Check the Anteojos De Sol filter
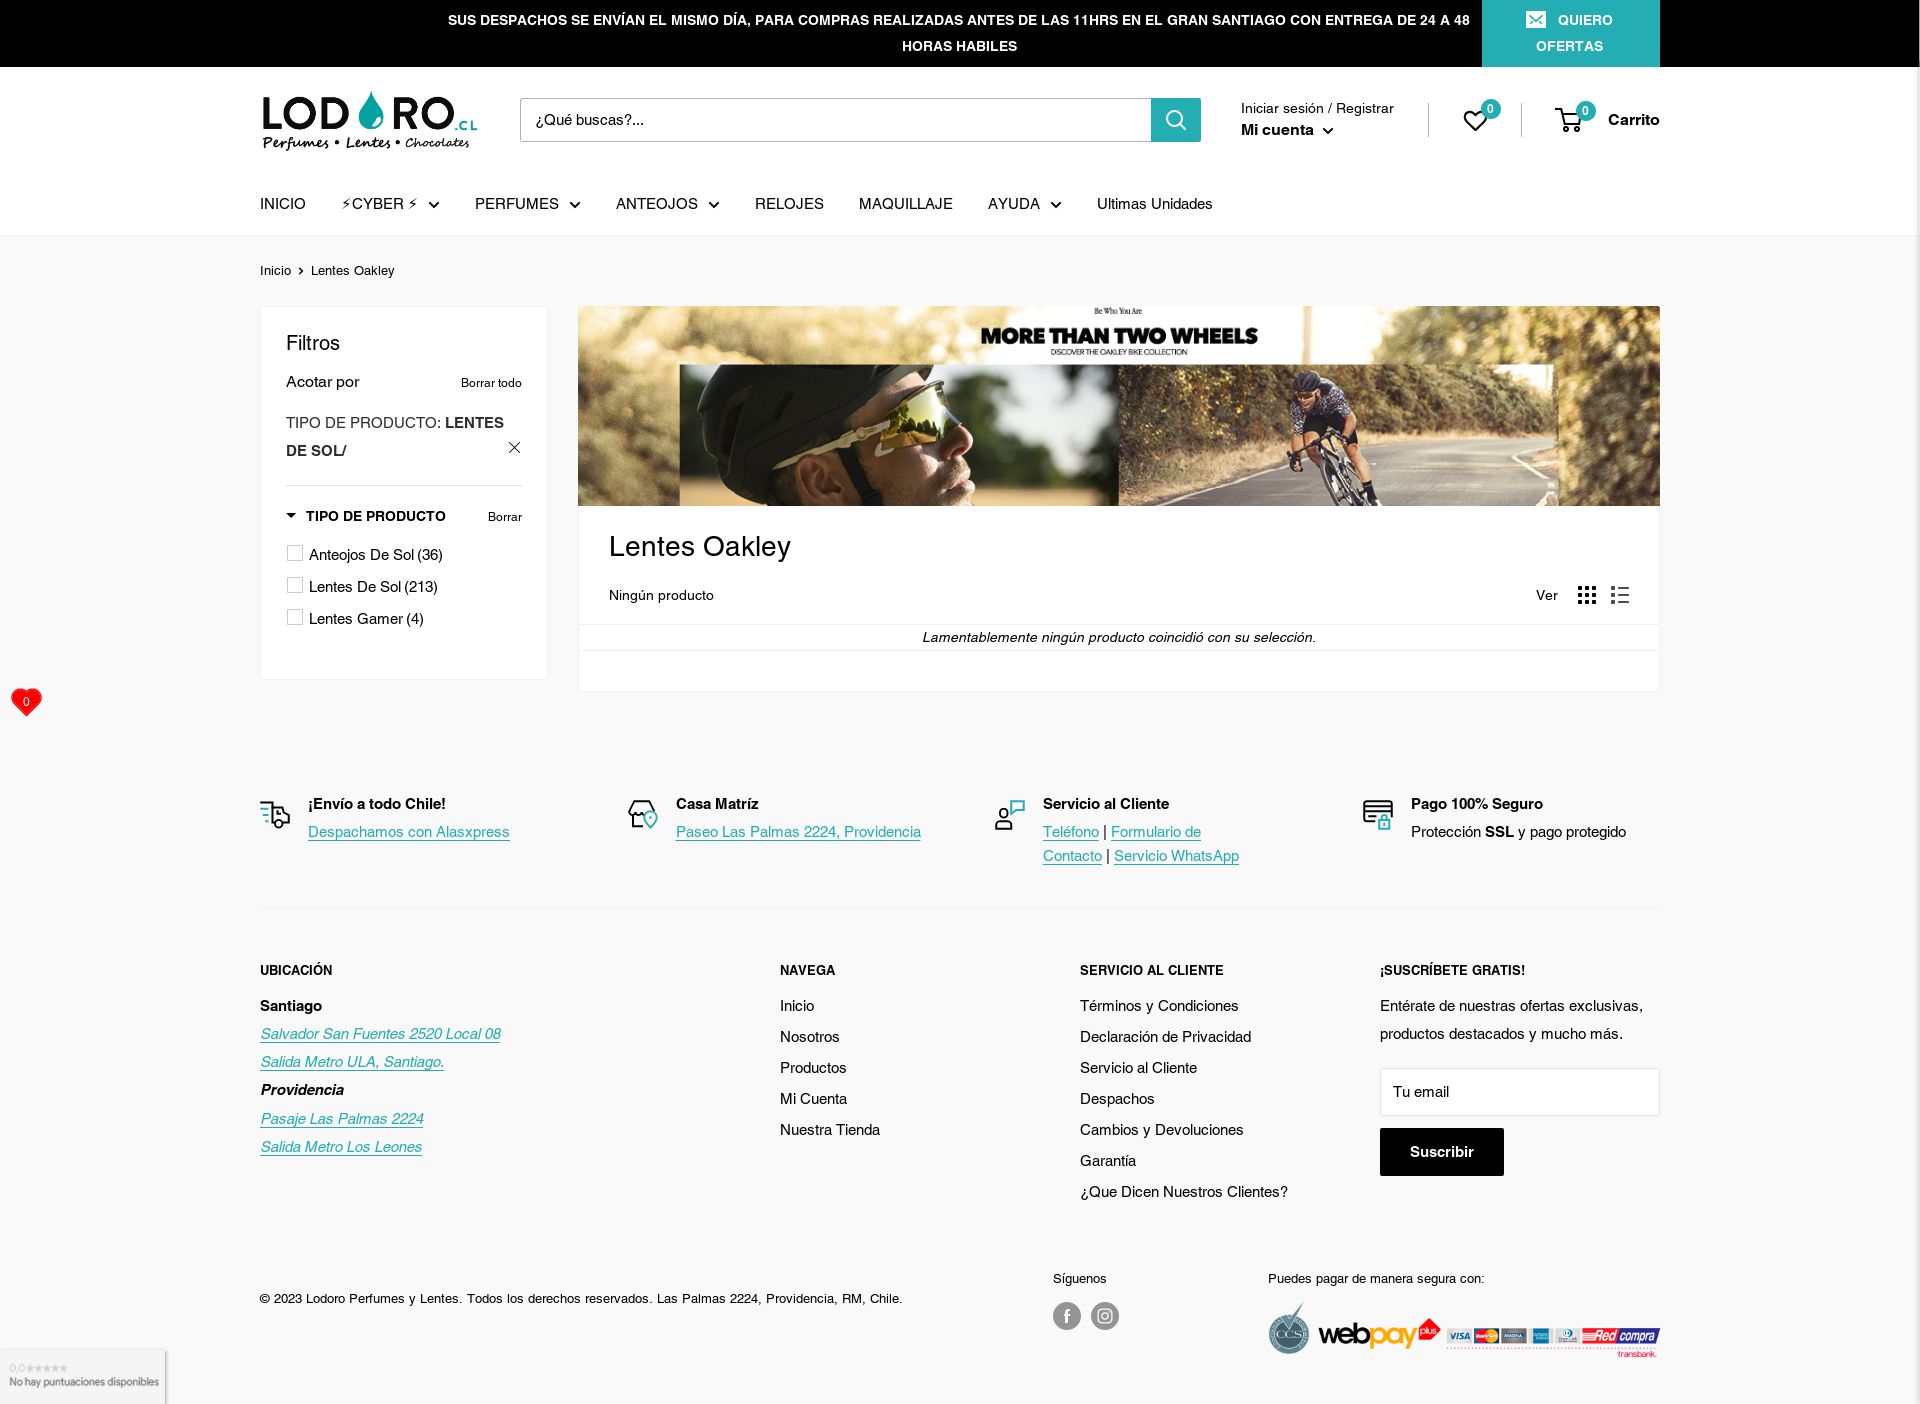This screenshot has height=1404, width=1920. click(295, 553)
